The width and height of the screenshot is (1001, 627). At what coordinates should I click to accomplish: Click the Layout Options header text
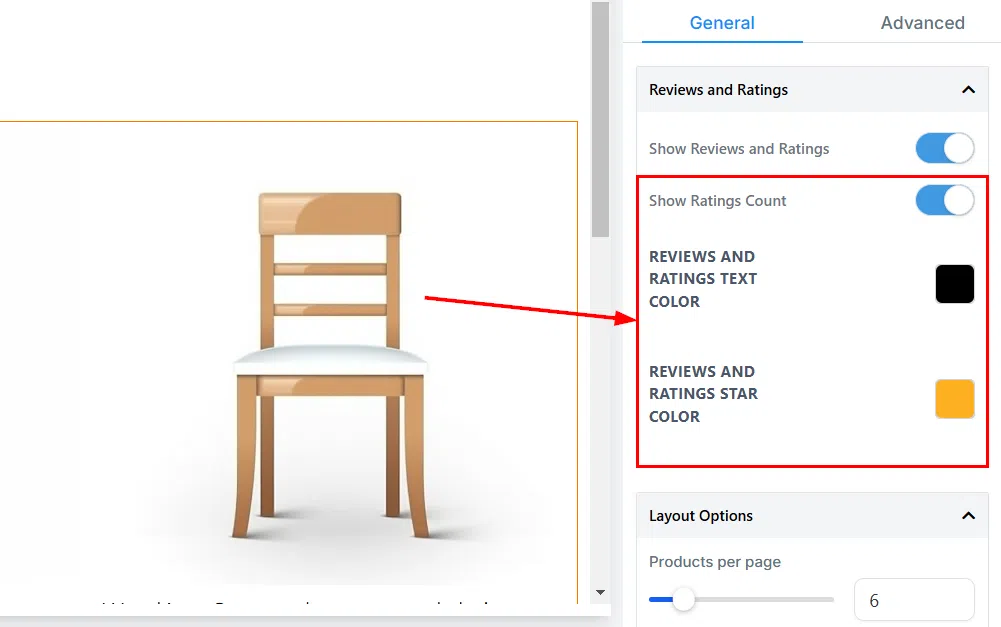pyautogui.click(x=700, y=516)
